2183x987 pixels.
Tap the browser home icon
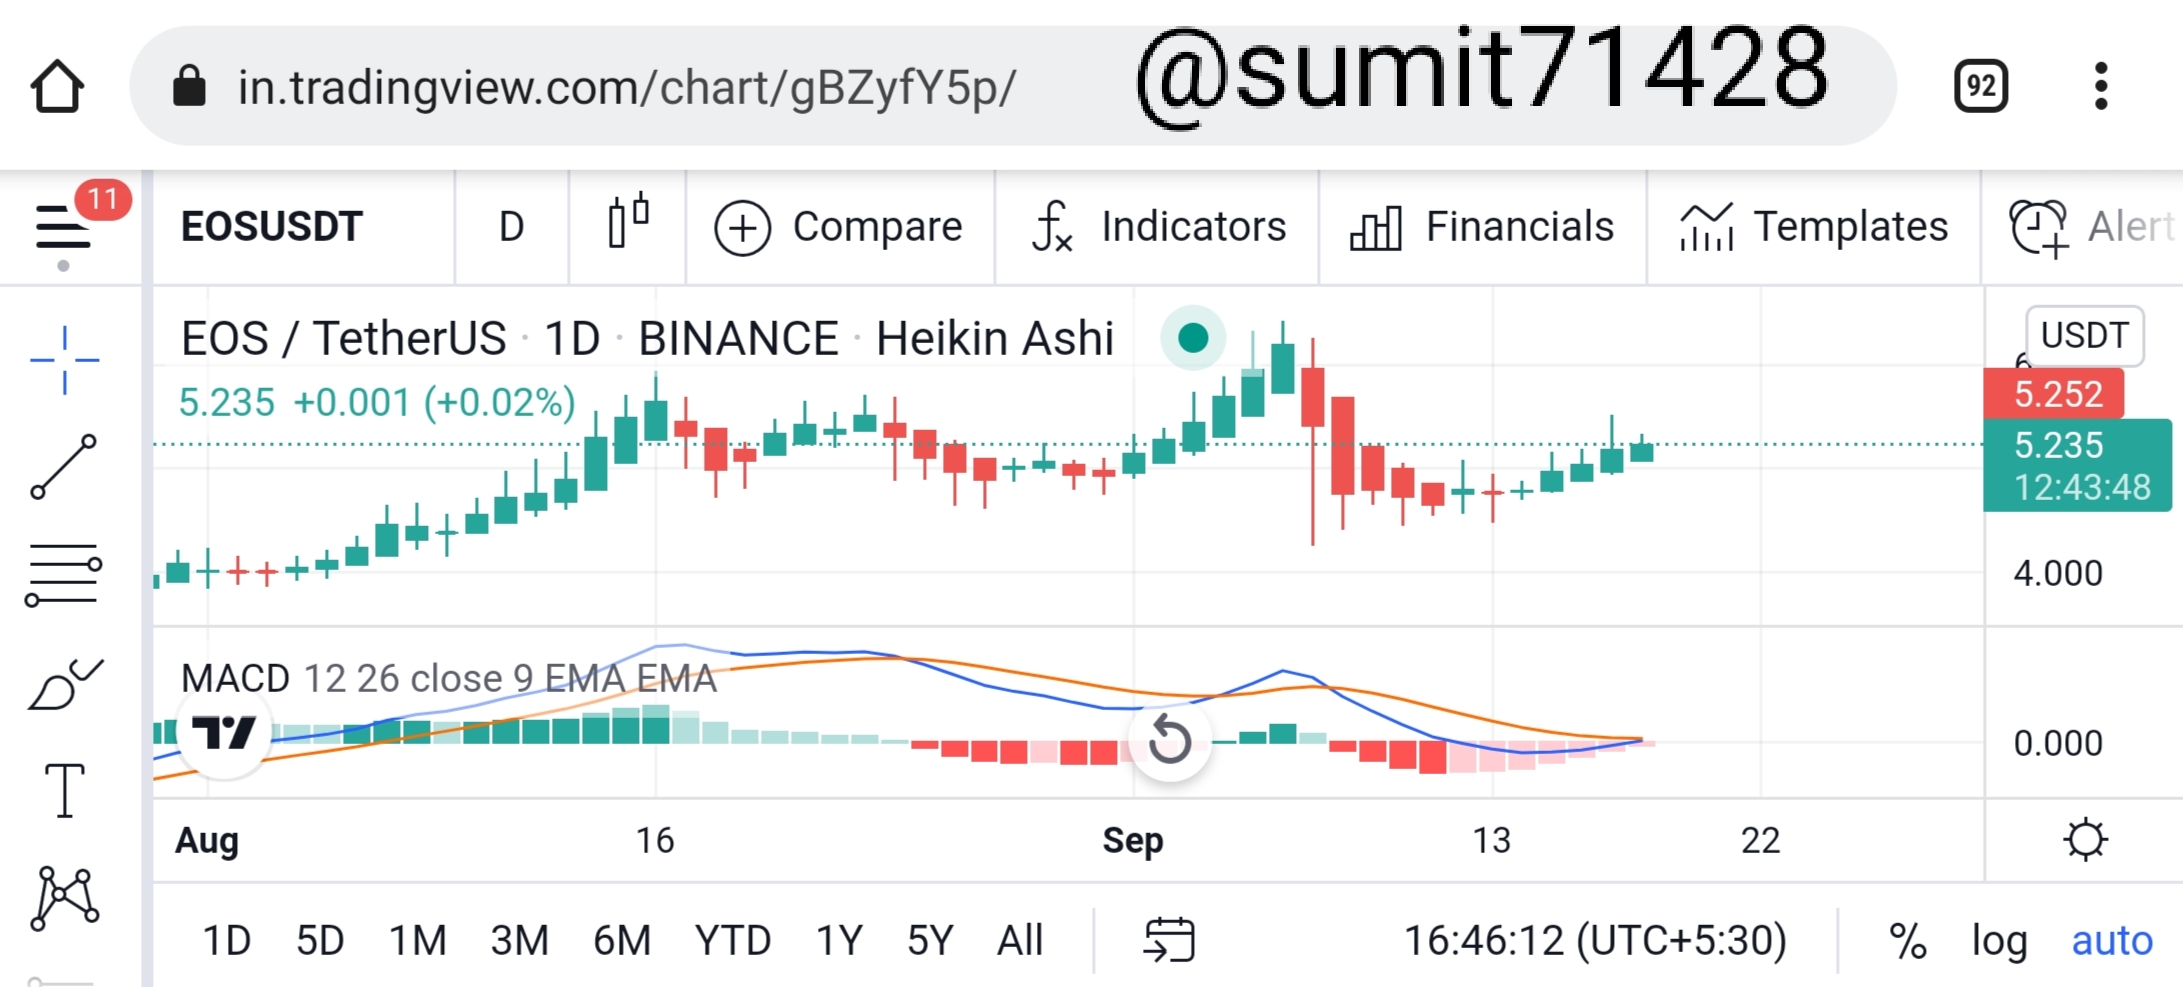(x=57, y=87)
